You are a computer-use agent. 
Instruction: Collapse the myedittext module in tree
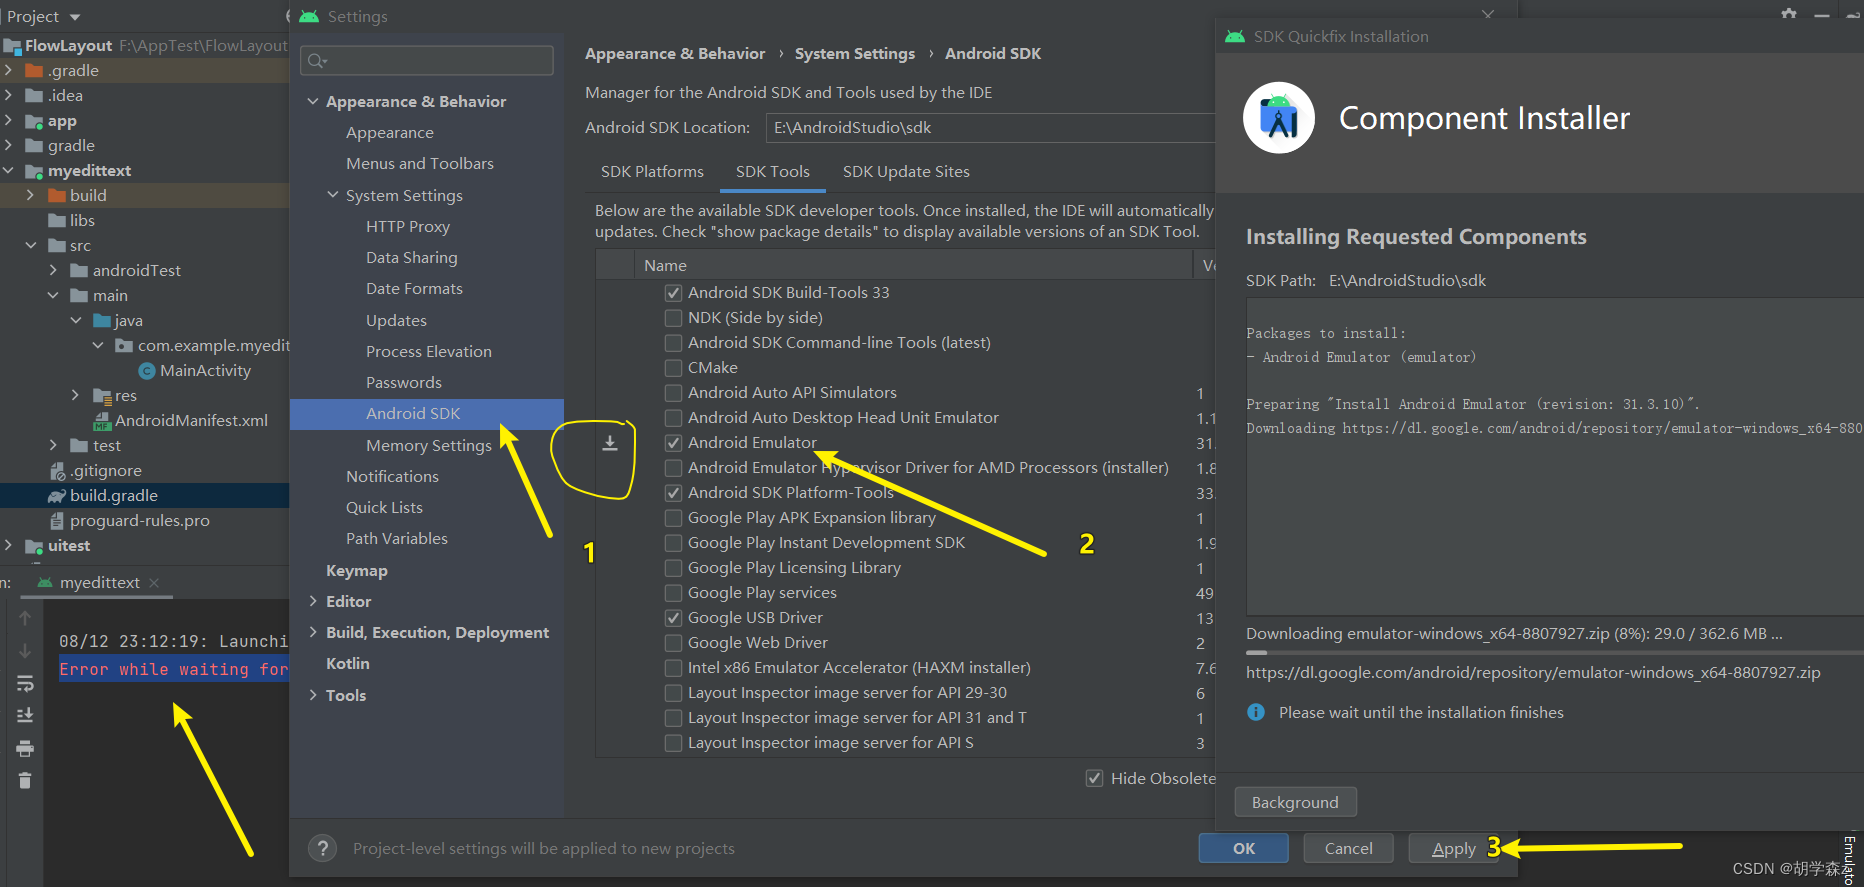8,171
